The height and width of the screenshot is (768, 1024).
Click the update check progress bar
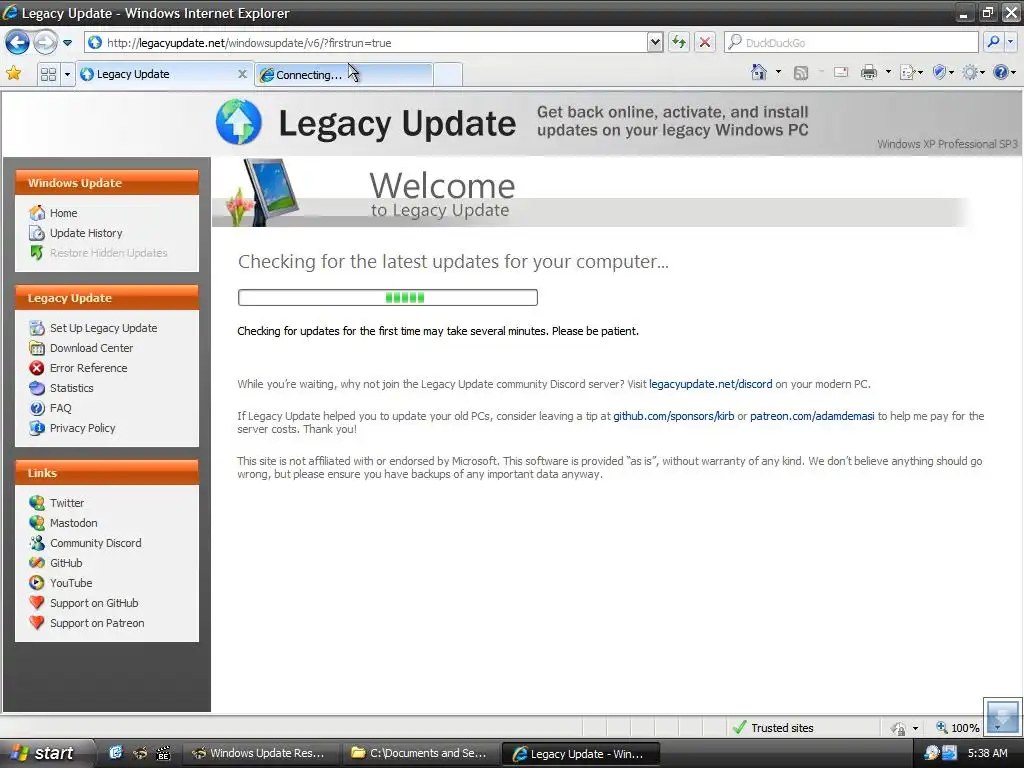[x=388, y=298]
